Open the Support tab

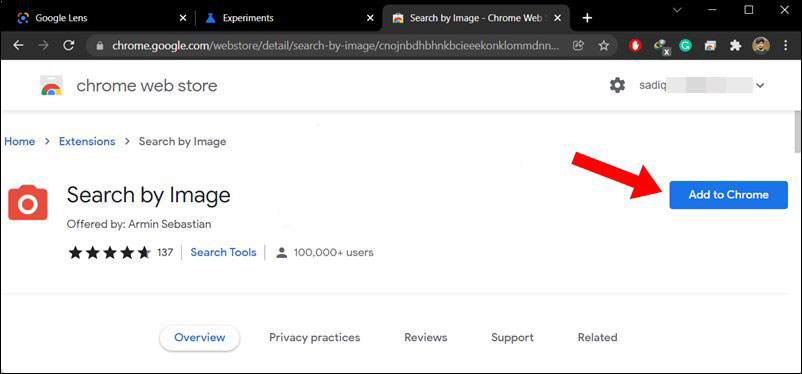(x=512, y=338)
